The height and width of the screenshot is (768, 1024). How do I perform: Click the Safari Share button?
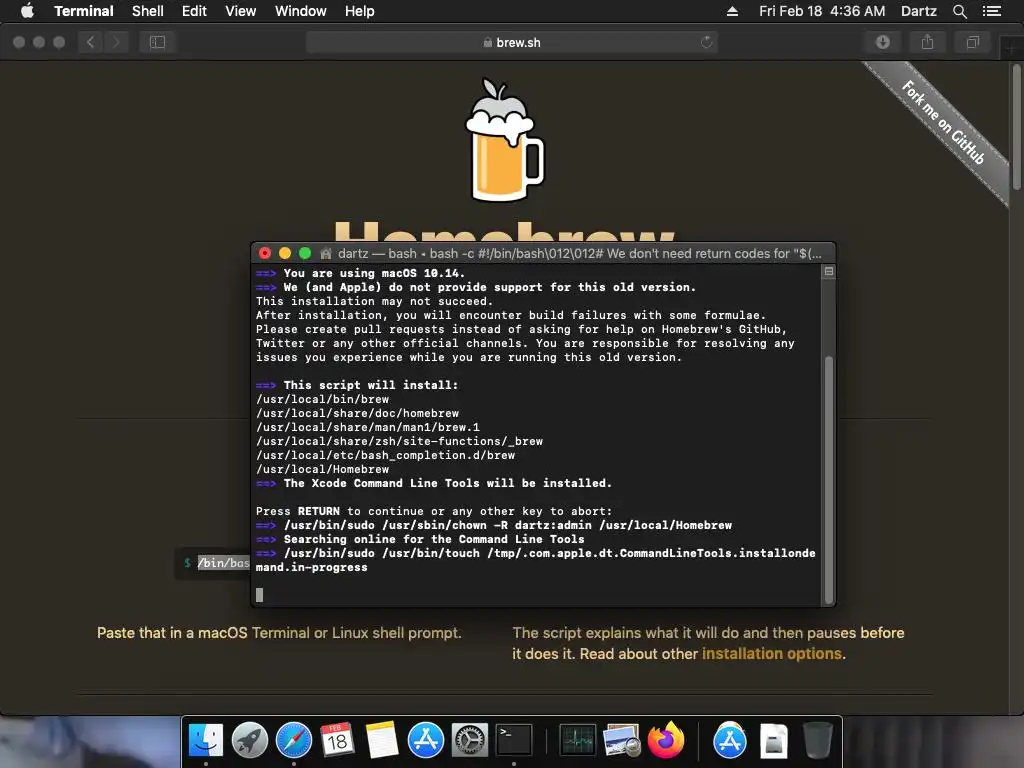(x=927, y=42)
